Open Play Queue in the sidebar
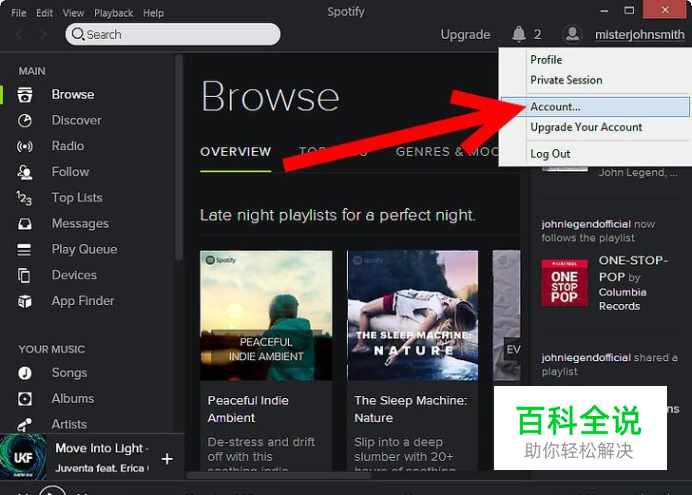 84,250
